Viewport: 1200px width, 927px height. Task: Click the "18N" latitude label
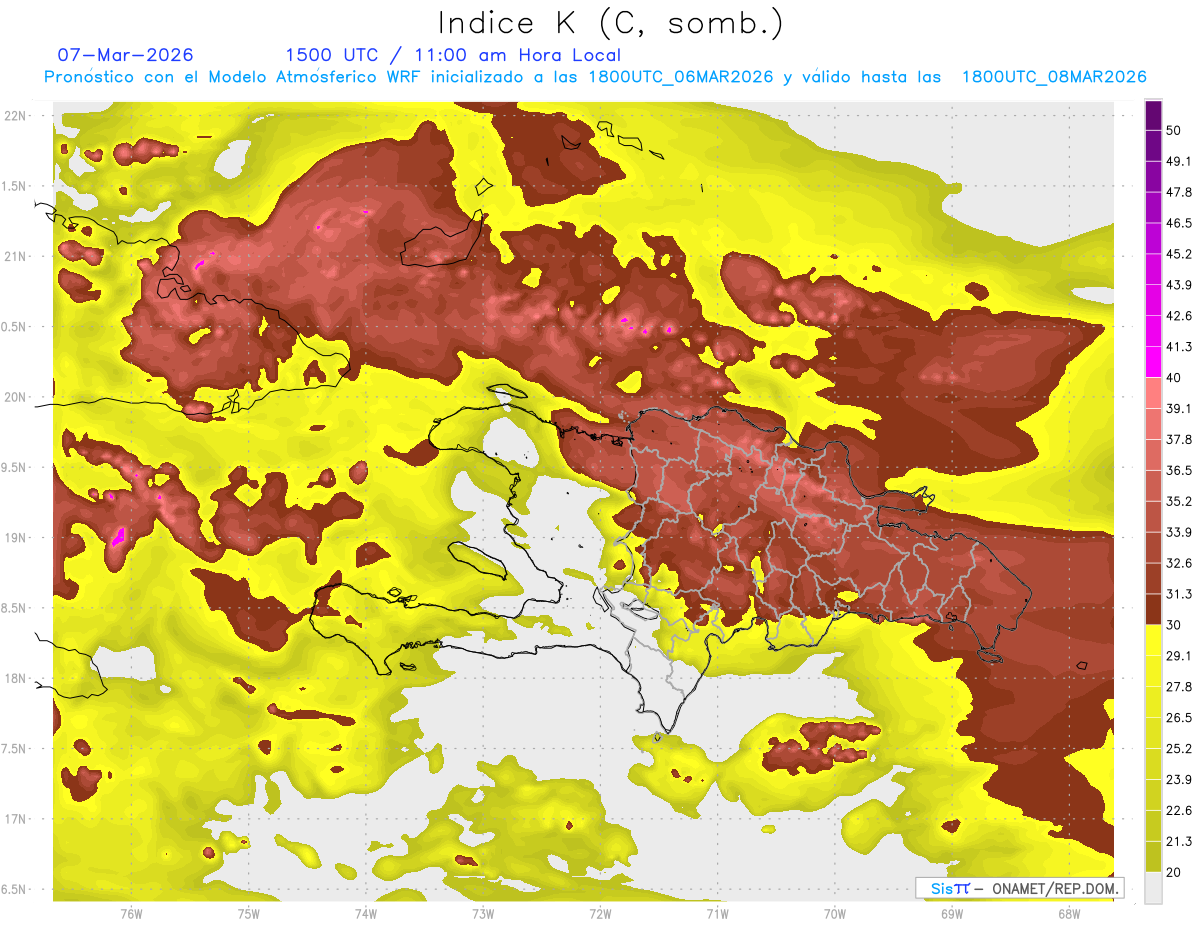16,678
